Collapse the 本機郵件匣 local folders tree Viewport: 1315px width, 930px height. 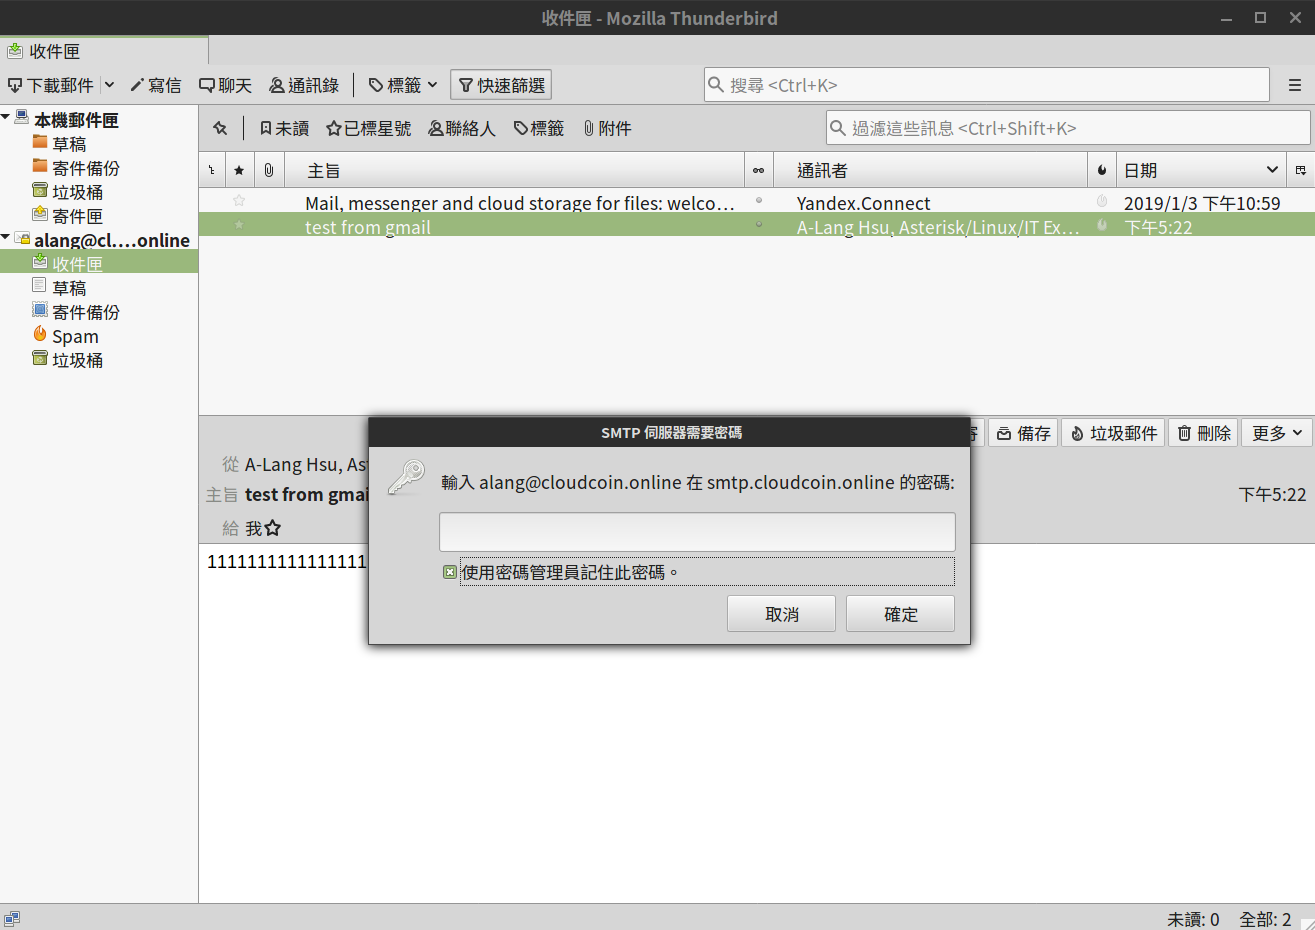tap(6, 118)
